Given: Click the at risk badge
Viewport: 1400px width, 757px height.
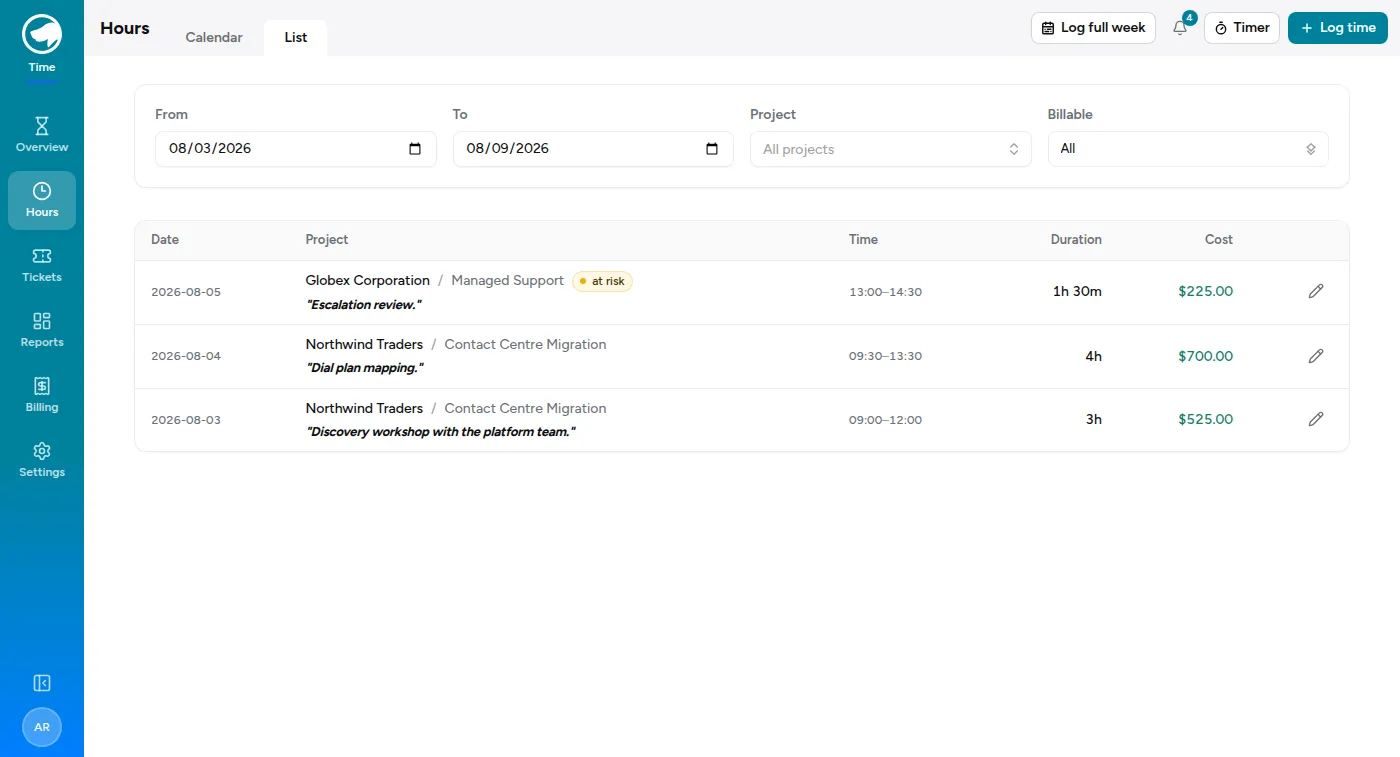Looking at the screenshot, I should pos(602,281).
